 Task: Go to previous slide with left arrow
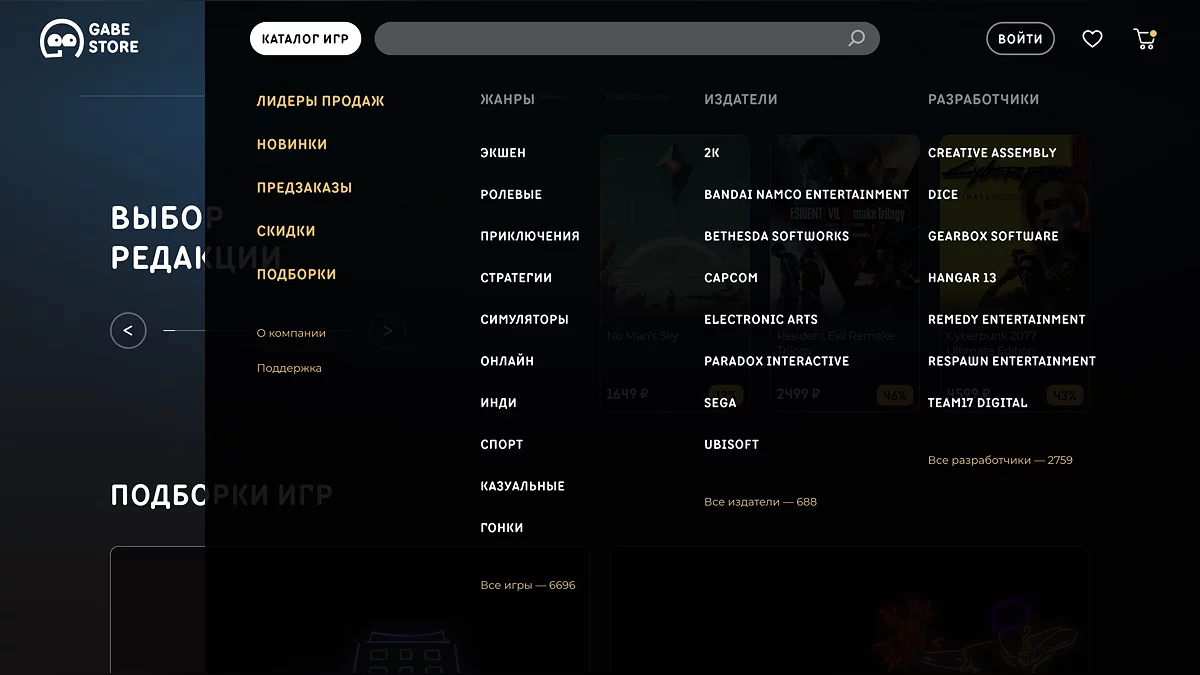(x=128, y=330)
